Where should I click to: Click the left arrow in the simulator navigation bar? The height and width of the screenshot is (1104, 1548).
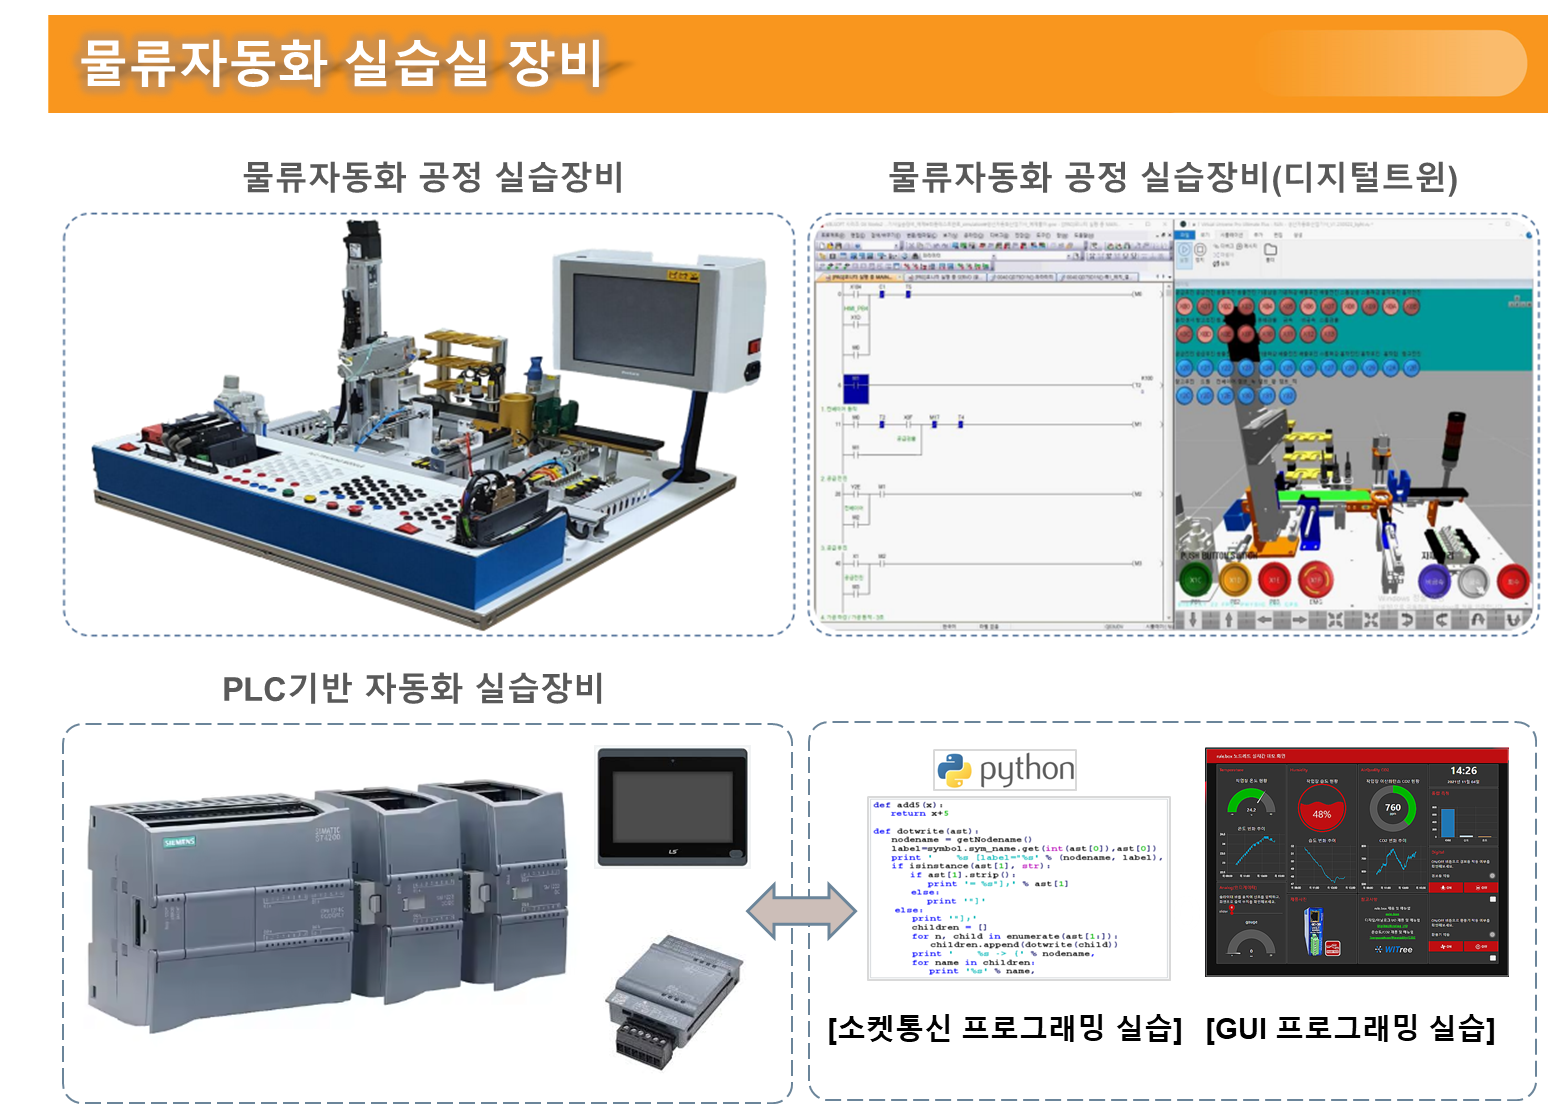tap(1264, 619)
